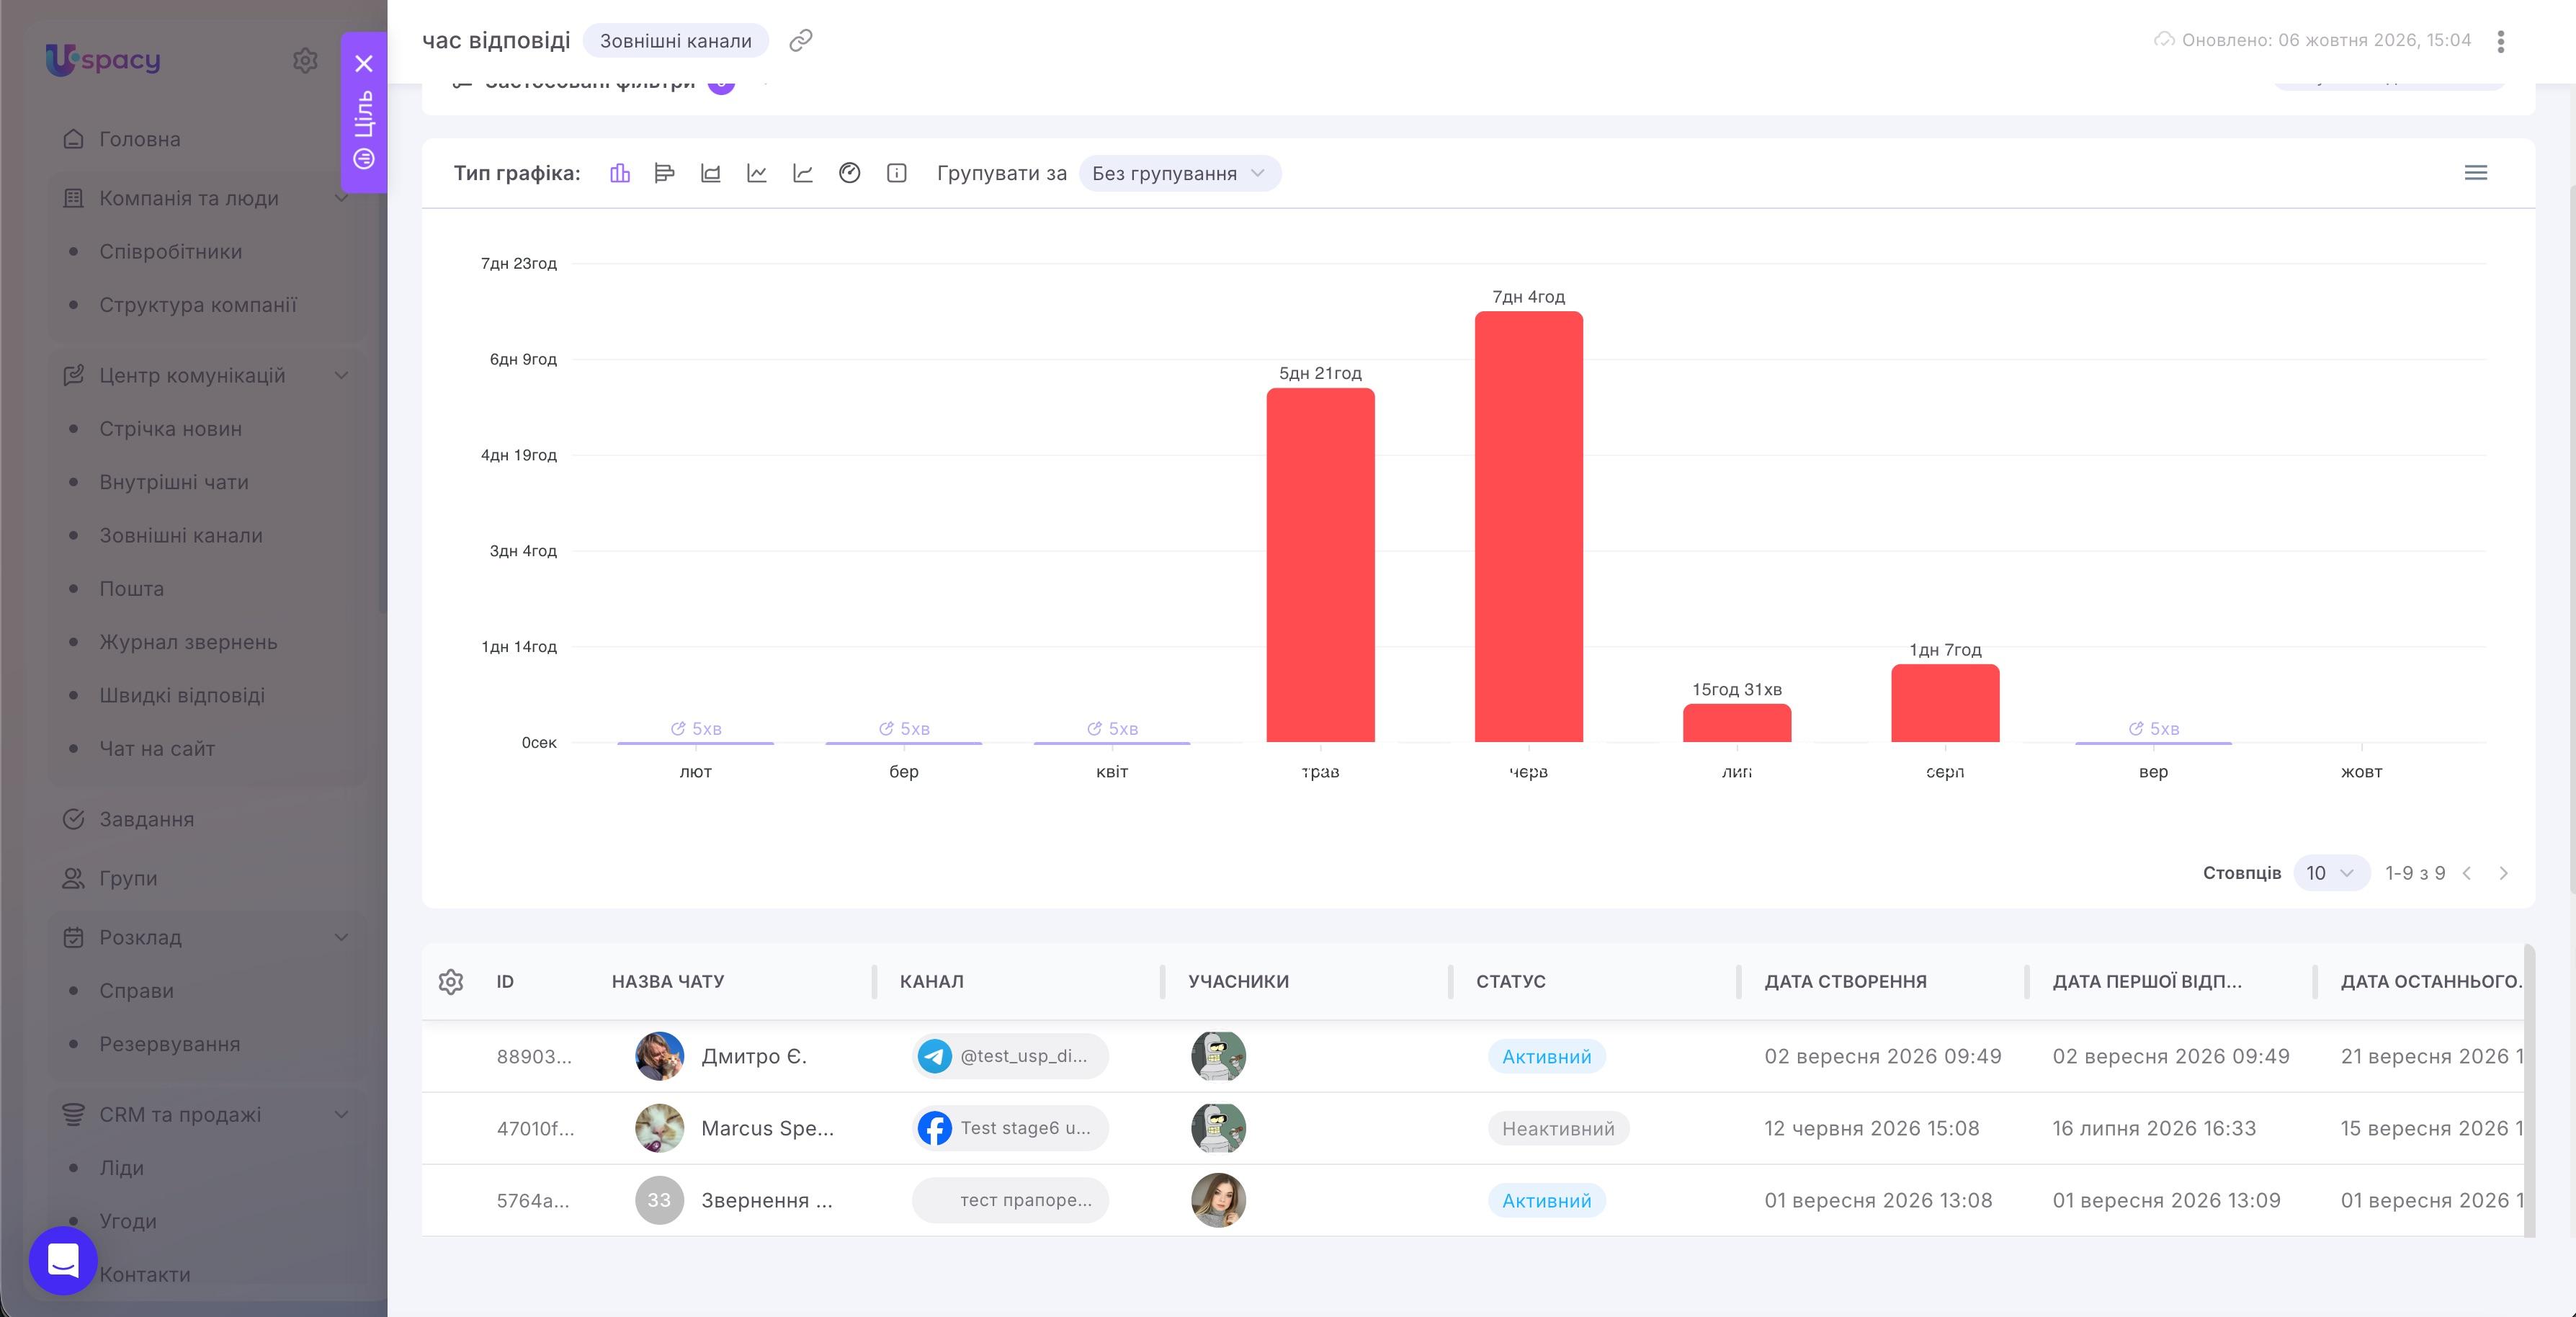Click Test stage6 Facebook channel chip

point(1010,1128)
